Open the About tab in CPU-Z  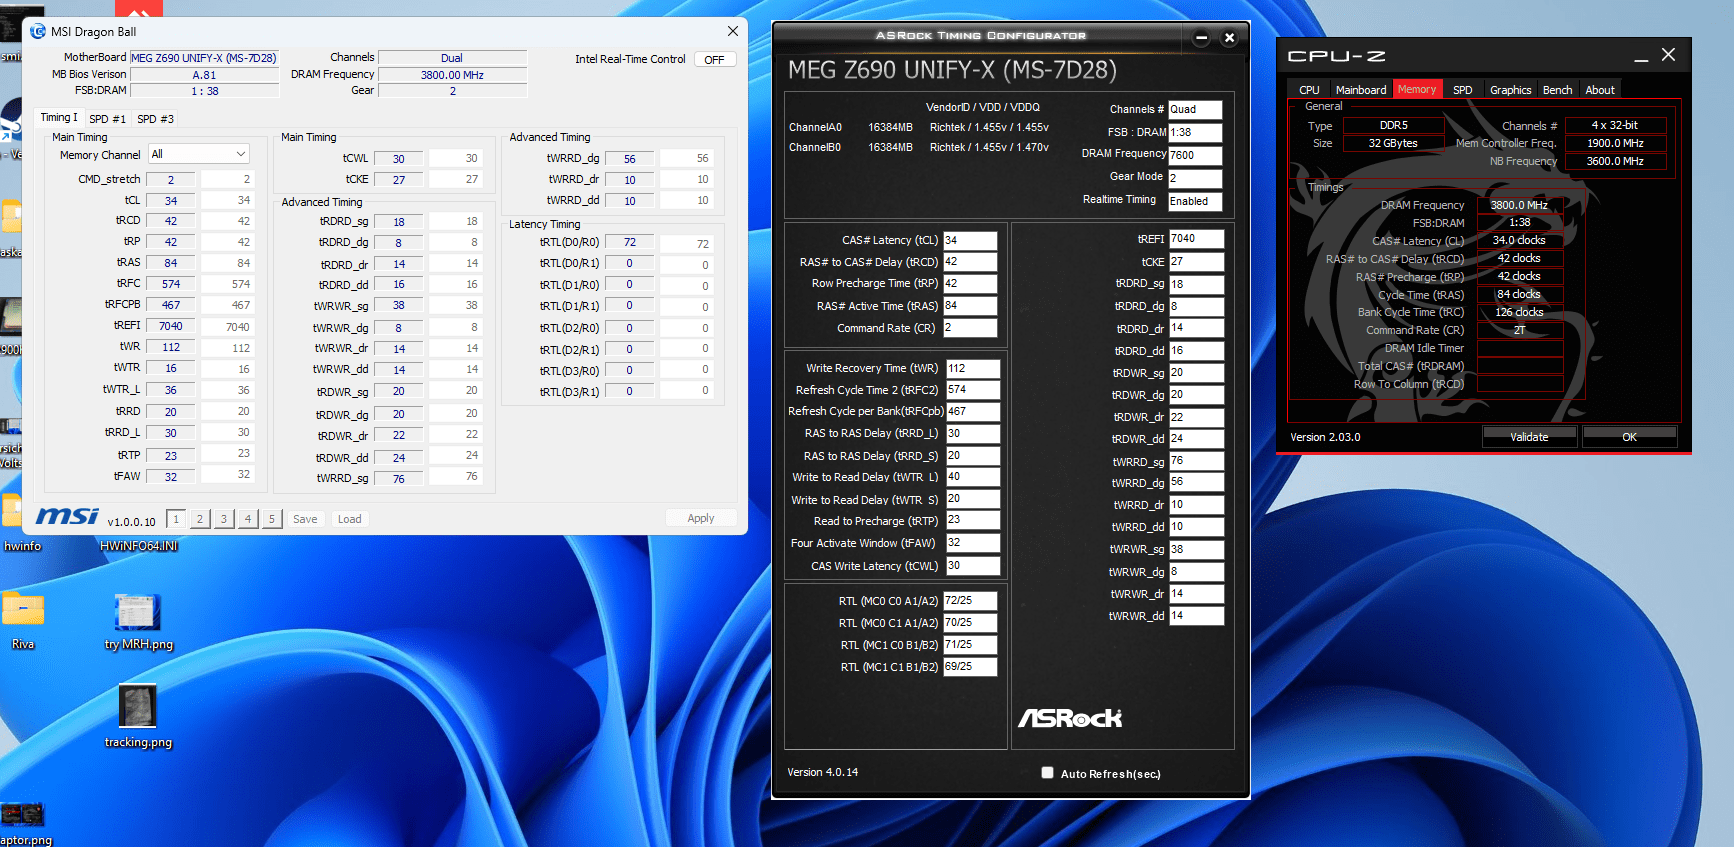1600,90
